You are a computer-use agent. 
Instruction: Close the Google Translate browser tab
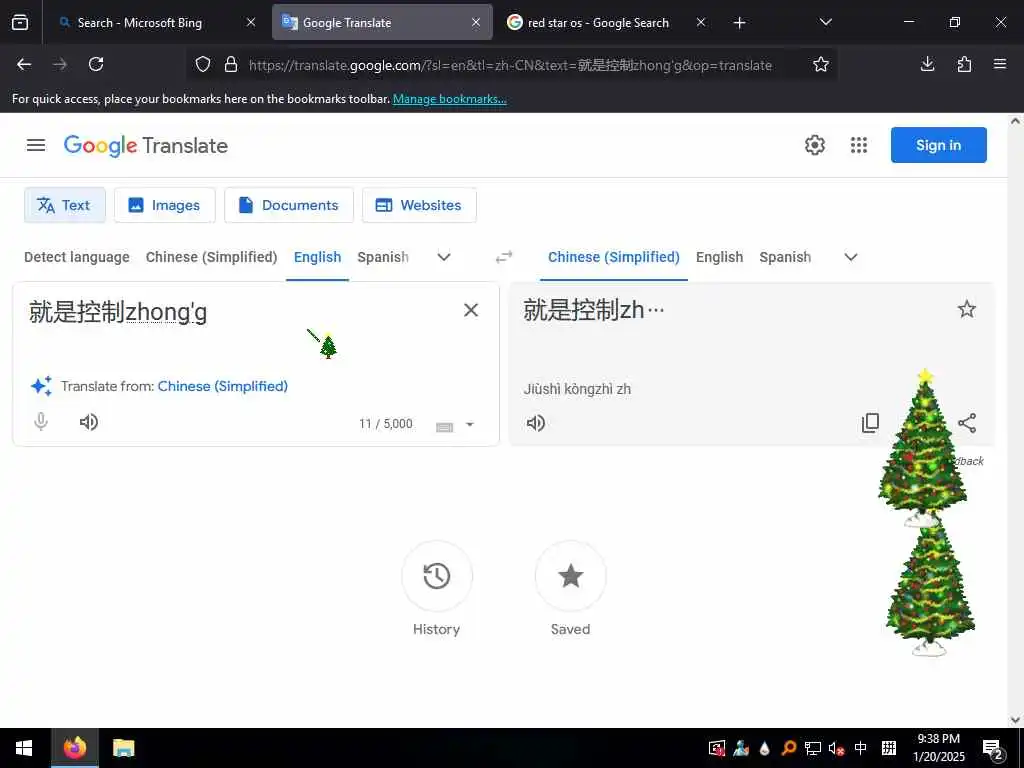476,22
